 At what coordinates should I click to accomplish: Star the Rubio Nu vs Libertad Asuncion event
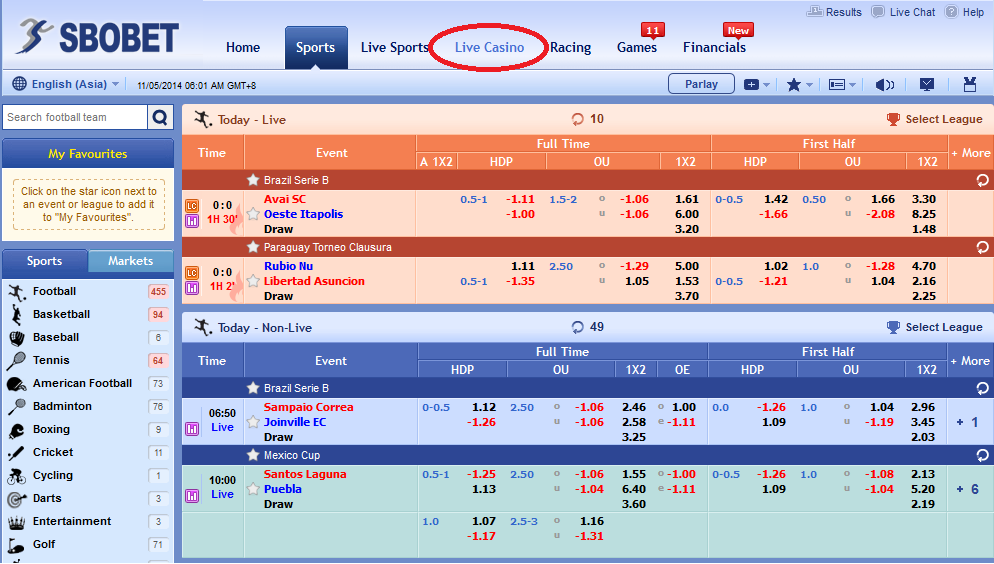click(253, 281)
